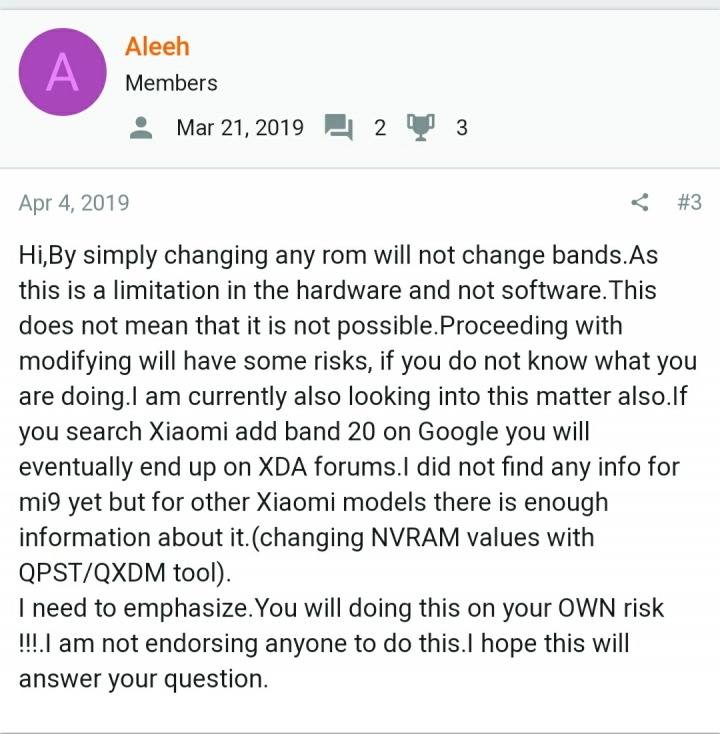Click the closing line "answer your question."
Screen dimensions: 720x734
coord(143,678)
